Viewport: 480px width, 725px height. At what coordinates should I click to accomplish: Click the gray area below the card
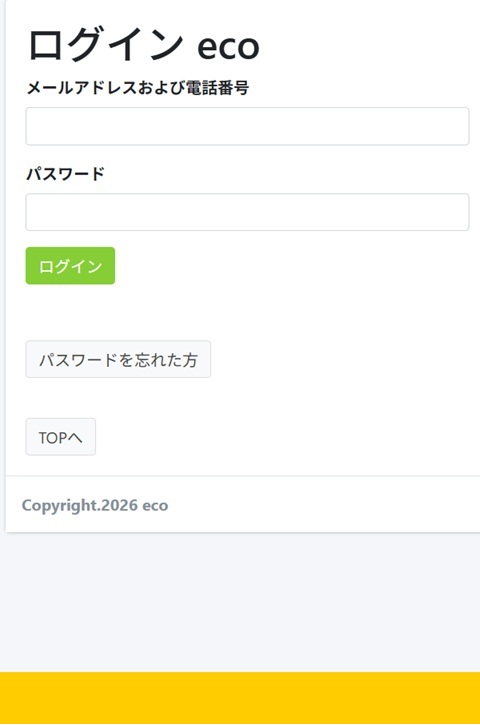(x=240, y=602)
